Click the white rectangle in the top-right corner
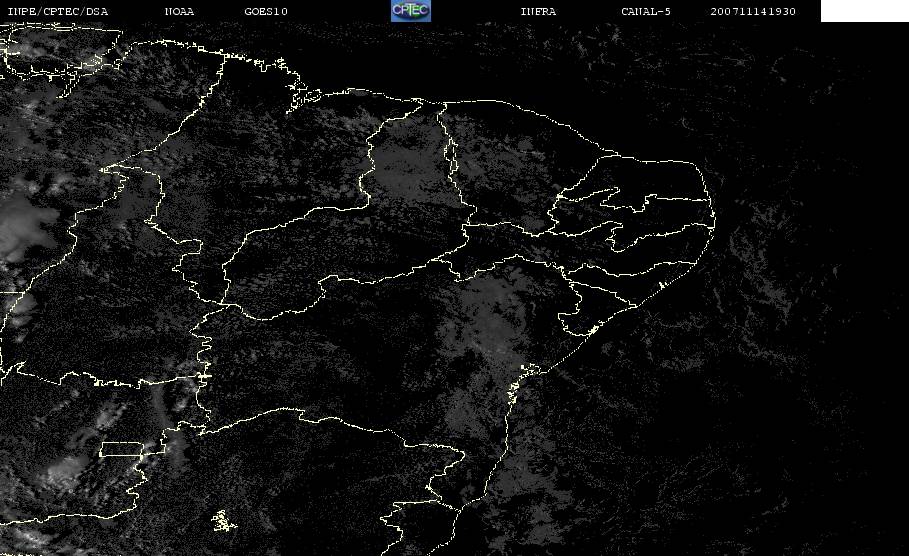Screen dimensions: 909x556 pos(864,11)
